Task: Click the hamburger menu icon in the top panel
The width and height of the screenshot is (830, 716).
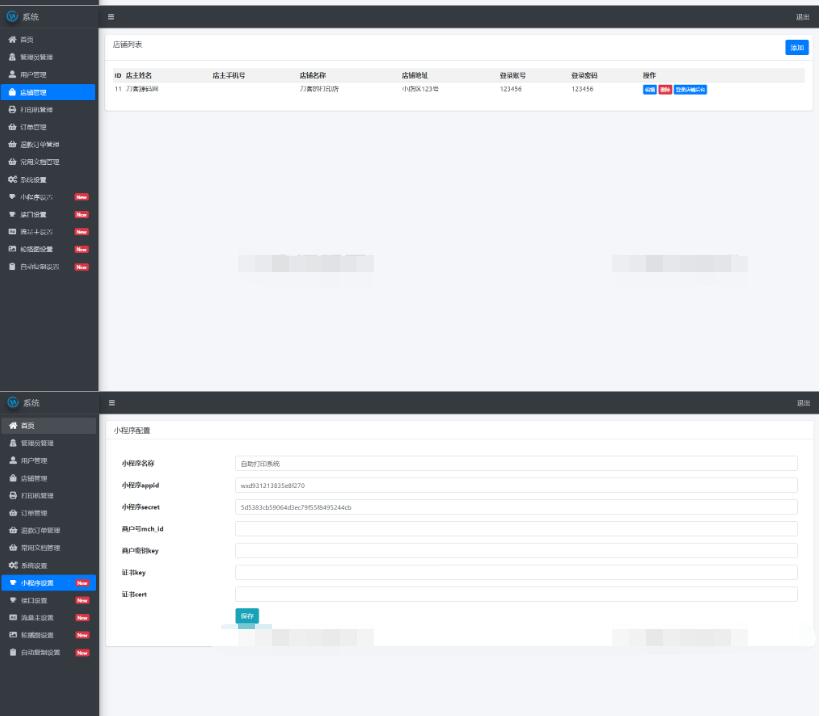Action: pyautogui.click(x=111, y=17)
